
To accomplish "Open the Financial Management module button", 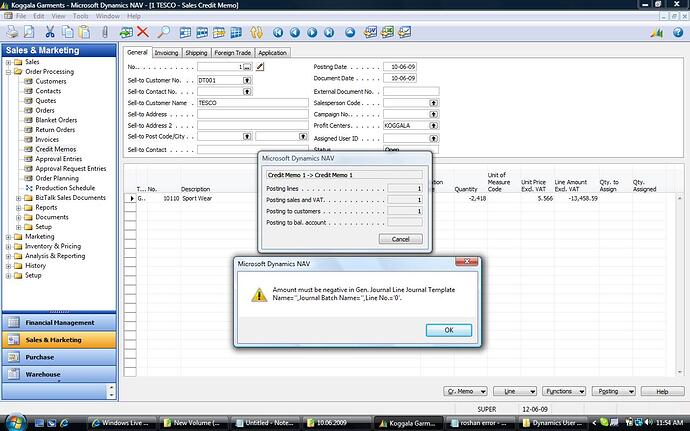I will tap(59, 323).
